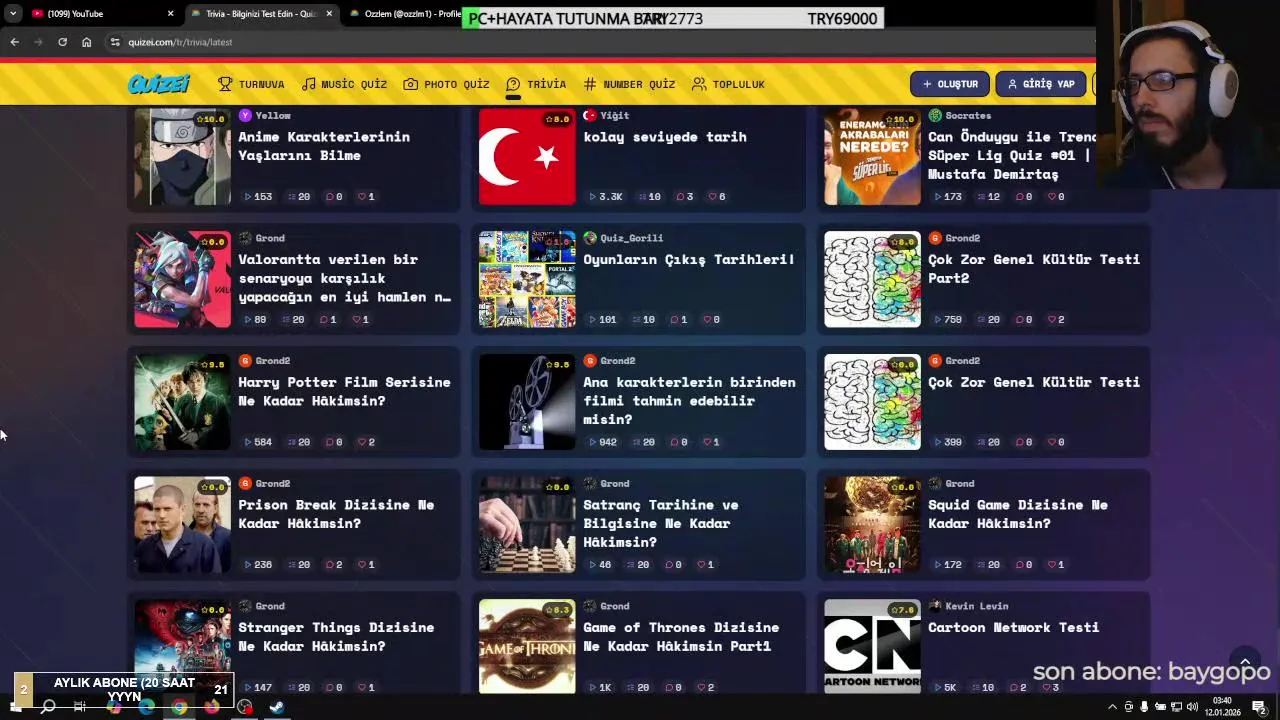The height and width of the screenshot is (720, 1280).
Task: Open 'Anime Karakterlerinin Yaşlarını Bilme' quiz
Action: click(x=324, y=146)
